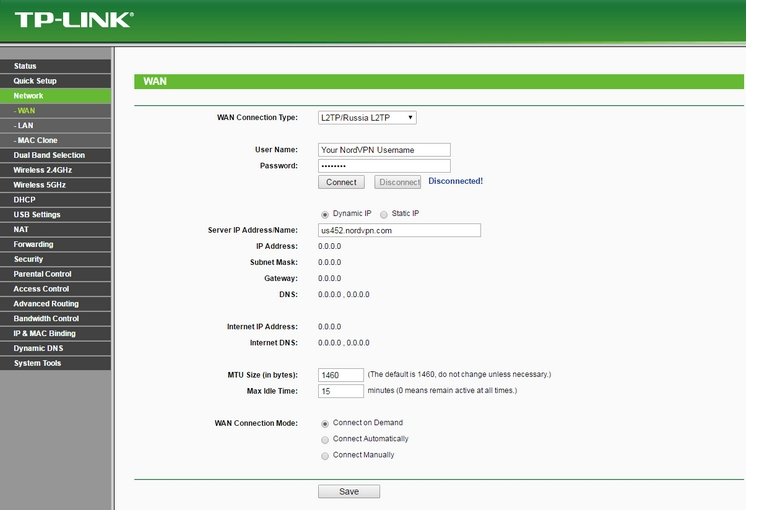
Task: Click the IP Address value 0.0.0.0
Action: pos(329,246)
